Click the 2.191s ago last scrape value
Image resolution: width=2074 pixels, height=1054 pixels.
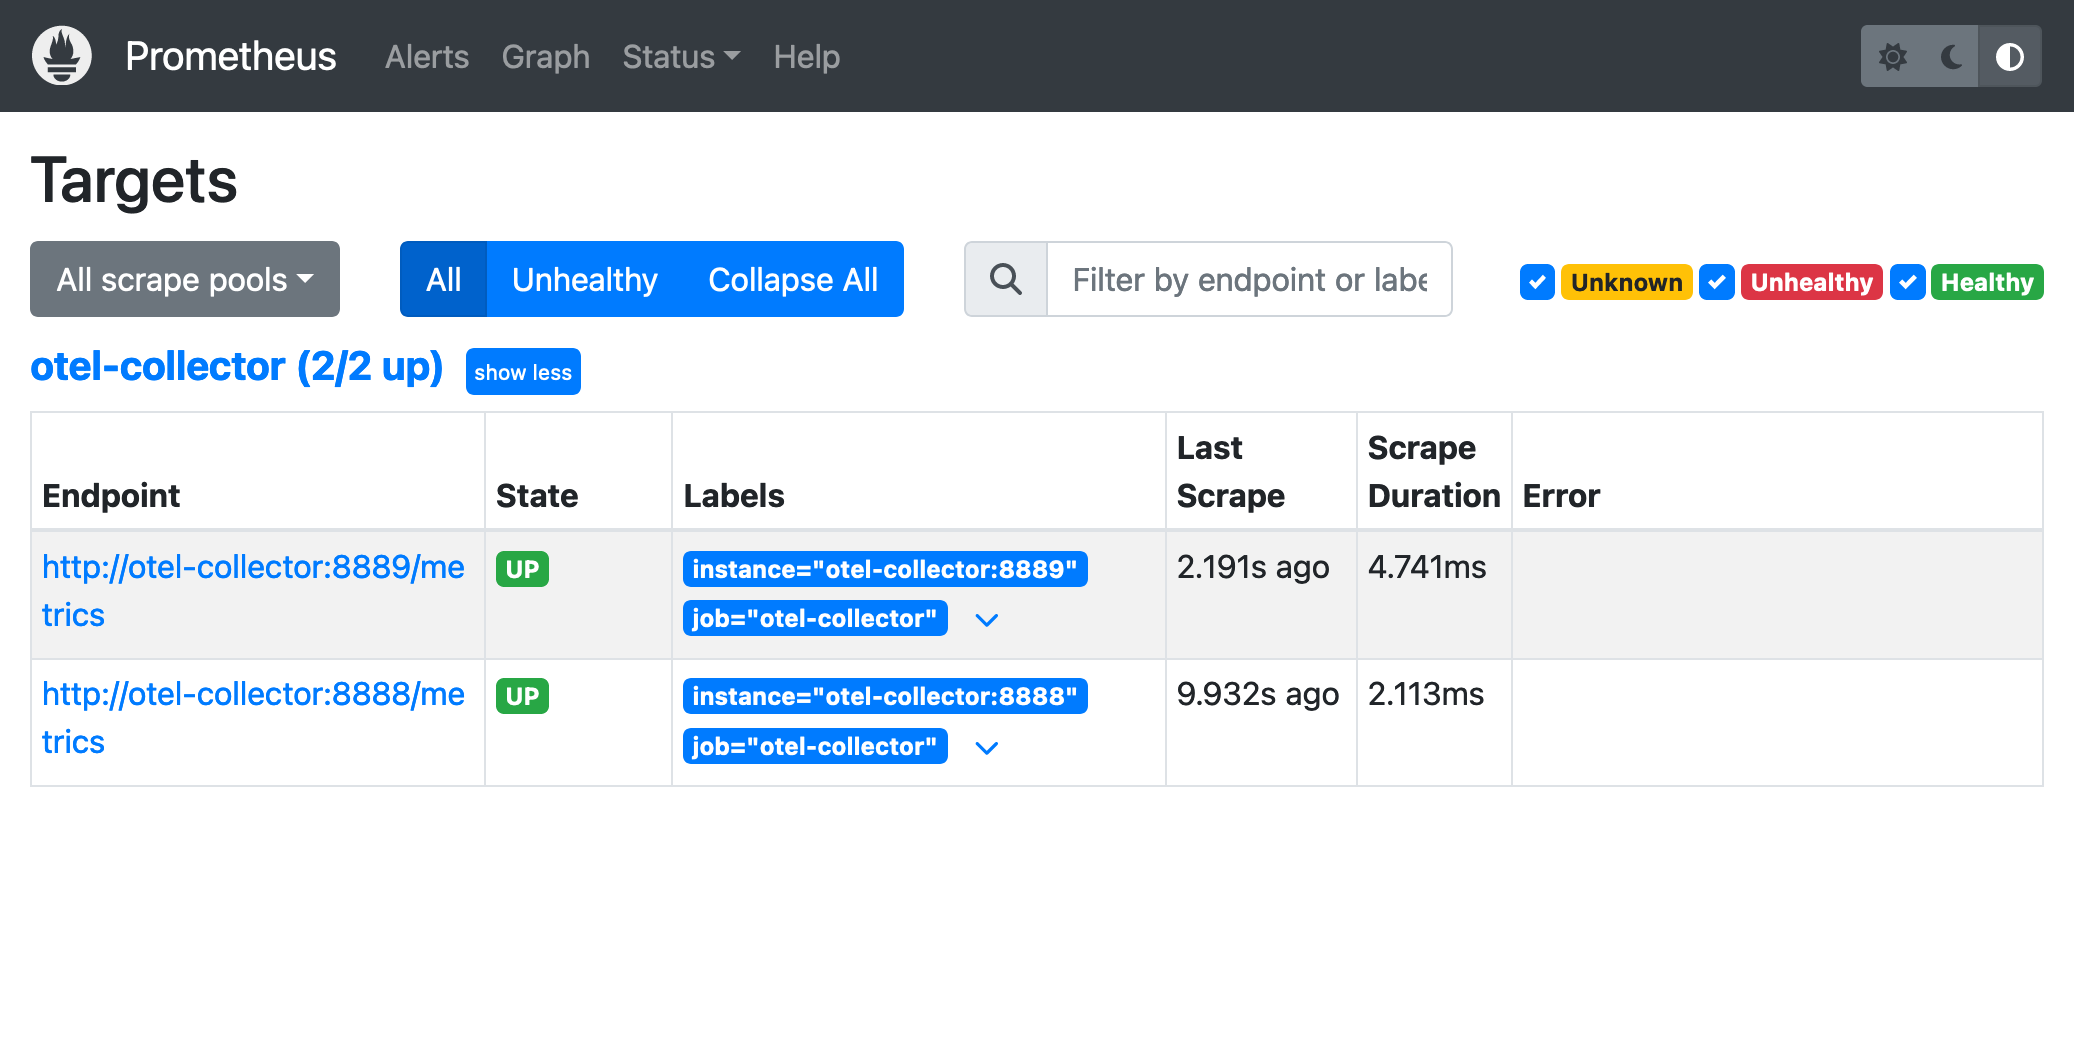(x=1253, y=567)
